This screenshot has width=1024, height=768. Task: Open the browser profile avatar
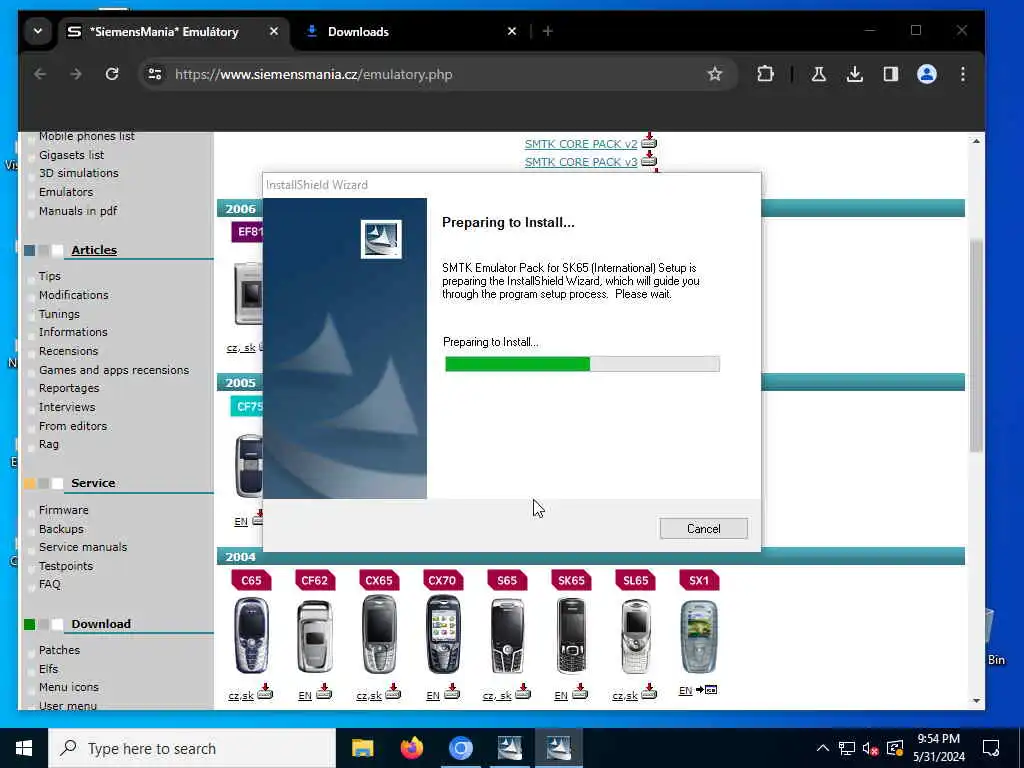(x=927, y=74)
